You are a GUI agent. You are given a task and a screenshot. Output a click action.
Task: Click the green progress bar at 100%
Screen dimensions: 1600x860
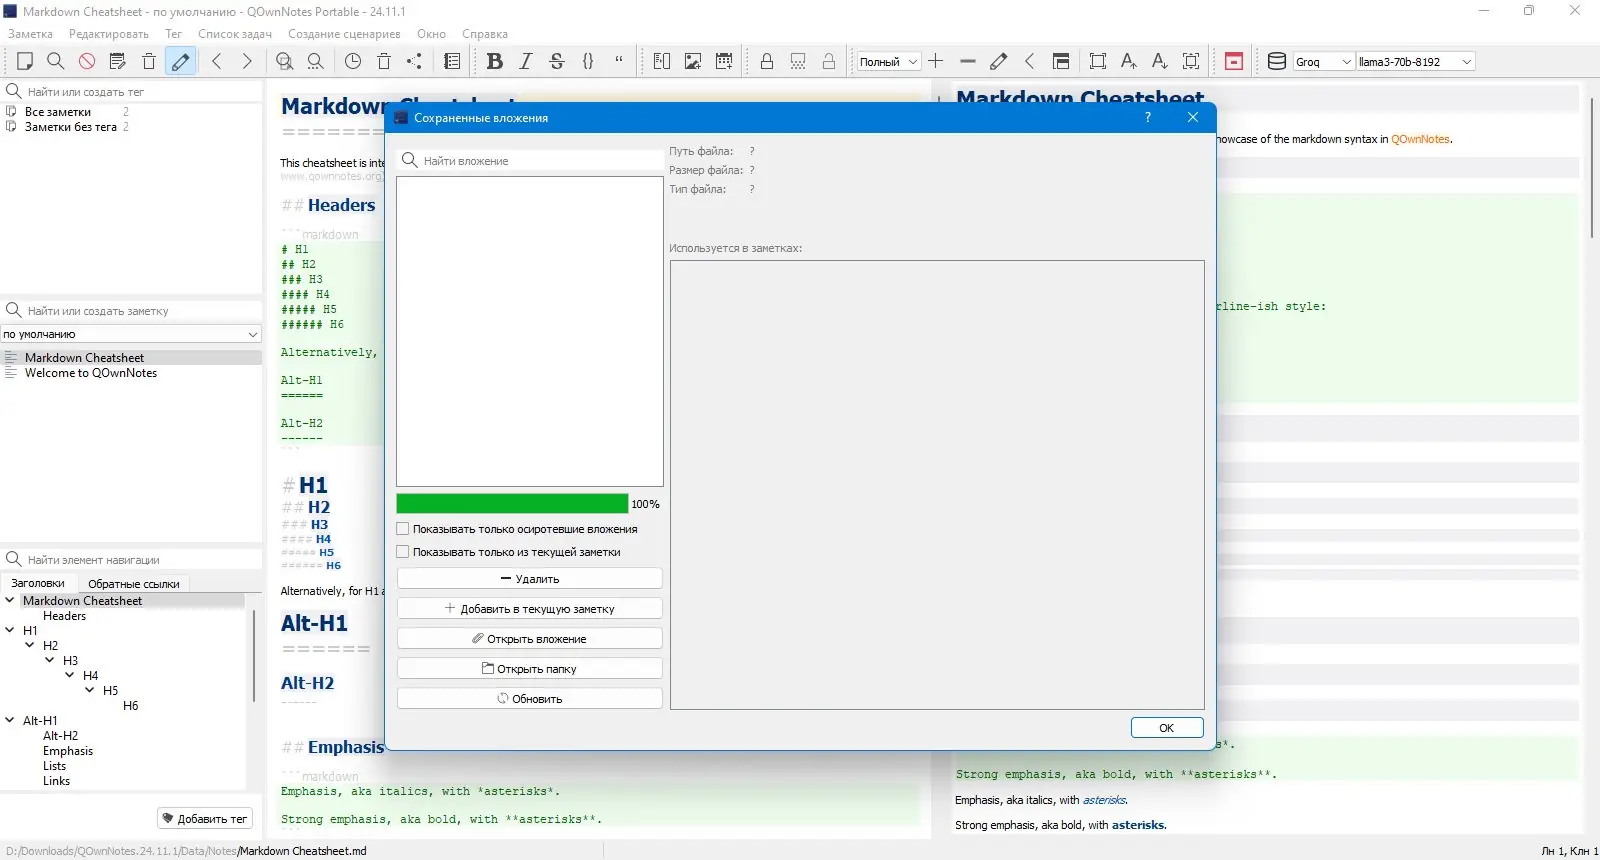(512, 504)
